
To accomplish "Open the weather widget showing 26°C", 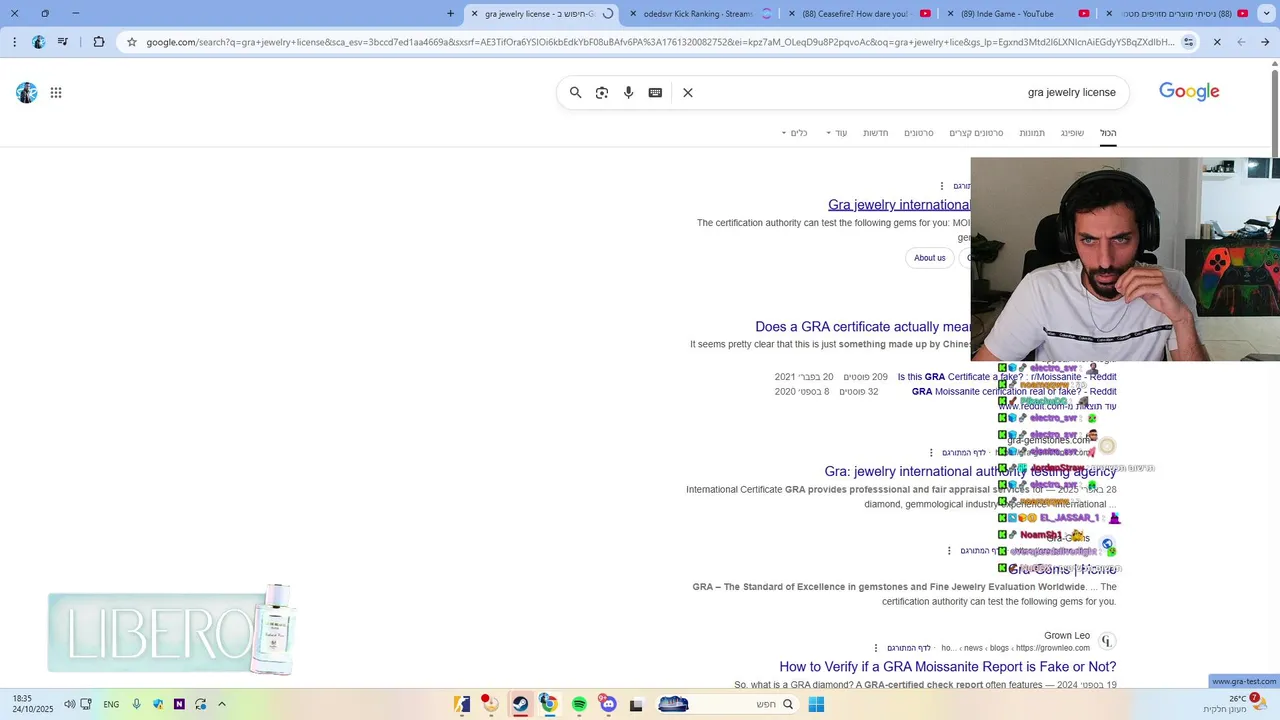I will coord(1237,704).
